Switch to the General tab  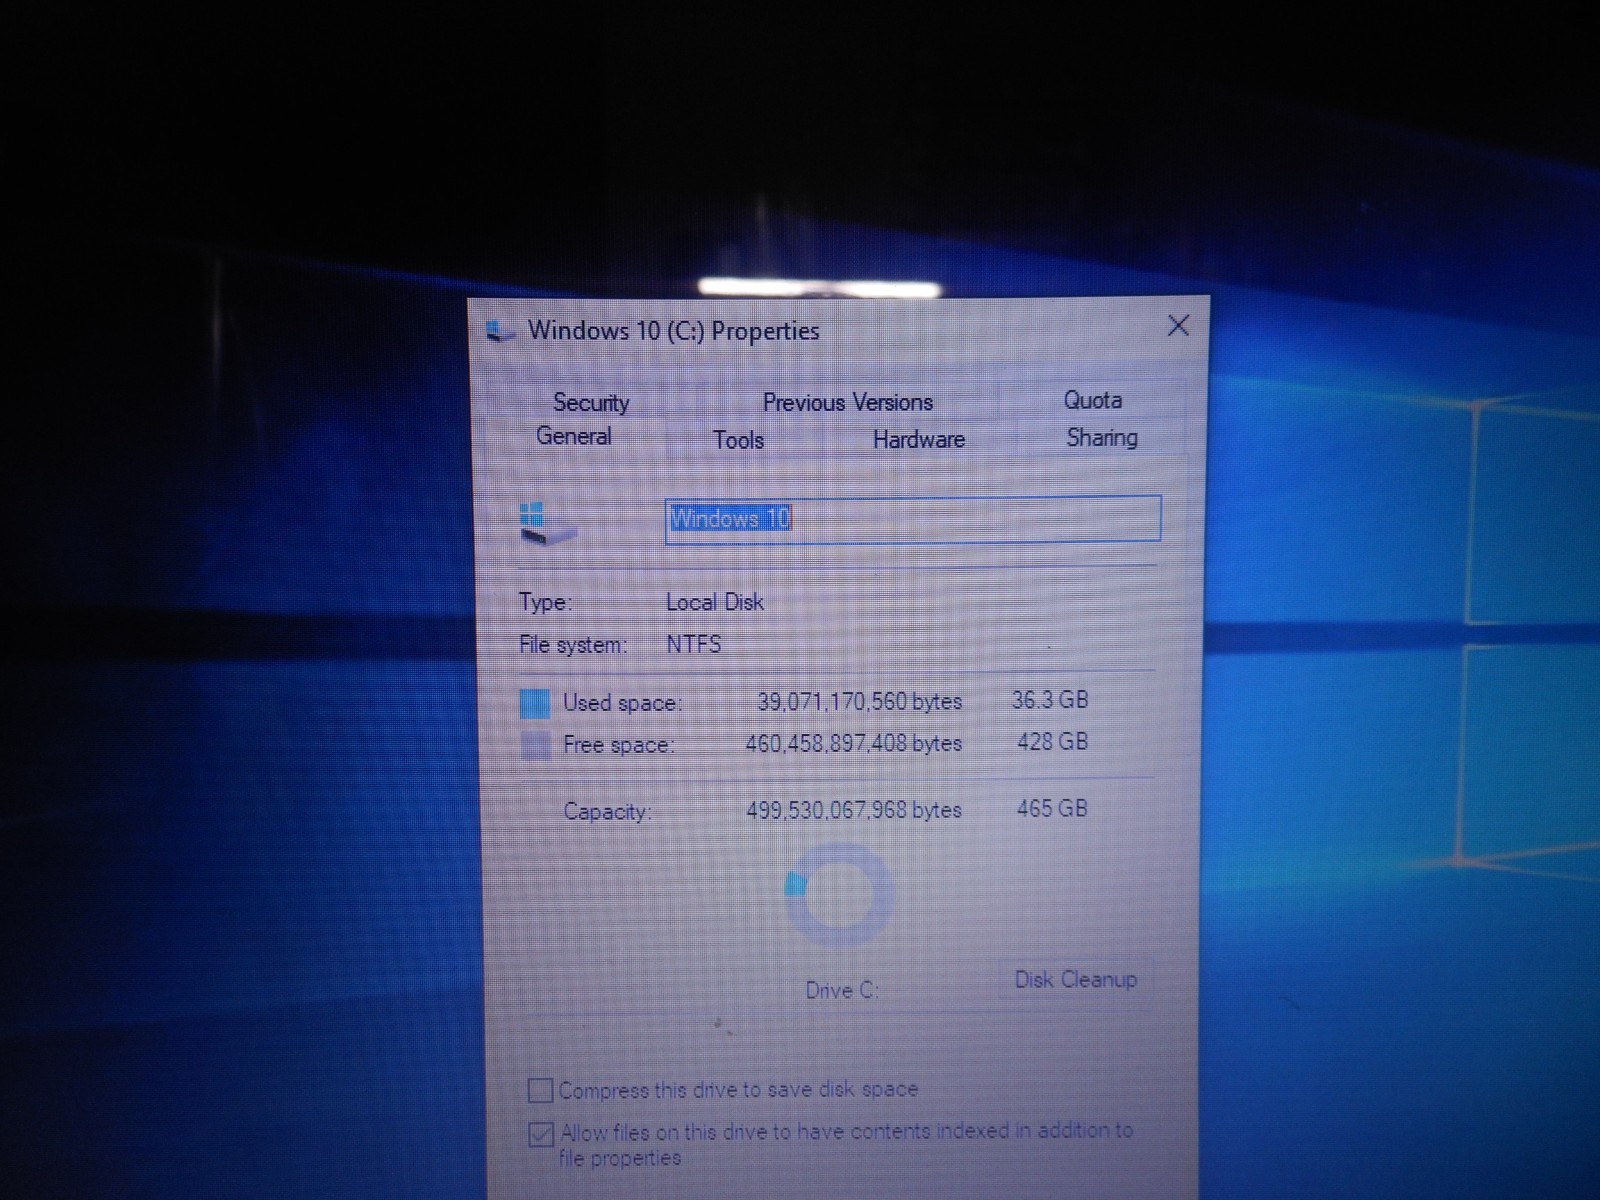pyautogui.click(x=573, y=436)
